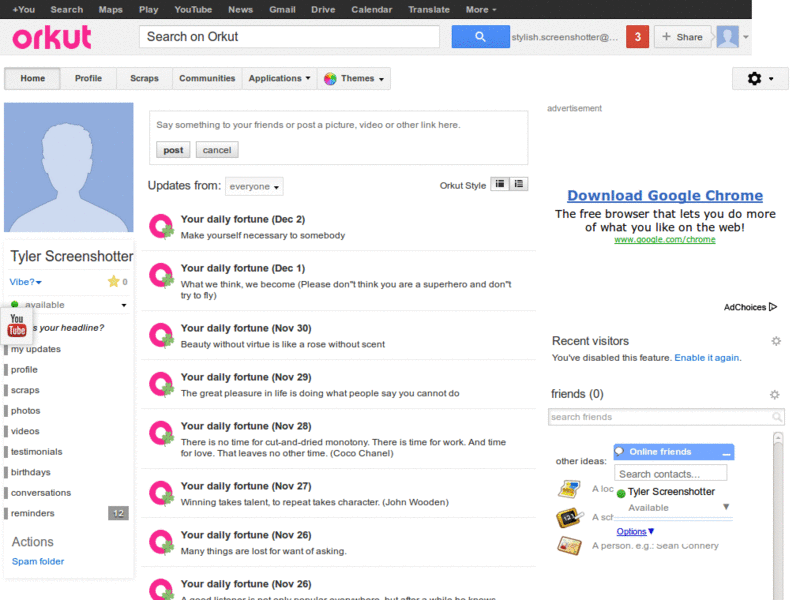The width and height of the screenshot is (800, 600).
Task: Click the Vibe star rating icon
Action: [x=113, y=281]
